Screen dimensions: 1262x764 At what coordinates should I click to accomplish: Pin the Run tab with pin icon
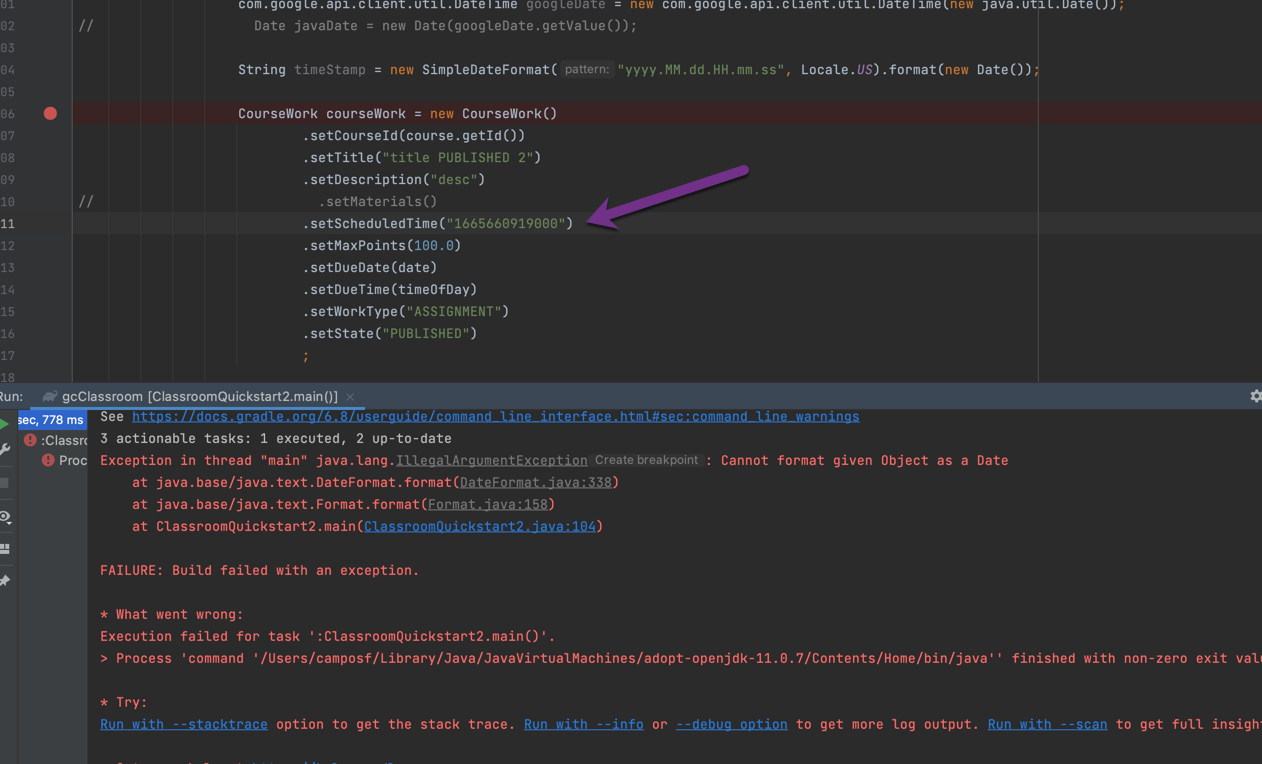coord(5,580)
